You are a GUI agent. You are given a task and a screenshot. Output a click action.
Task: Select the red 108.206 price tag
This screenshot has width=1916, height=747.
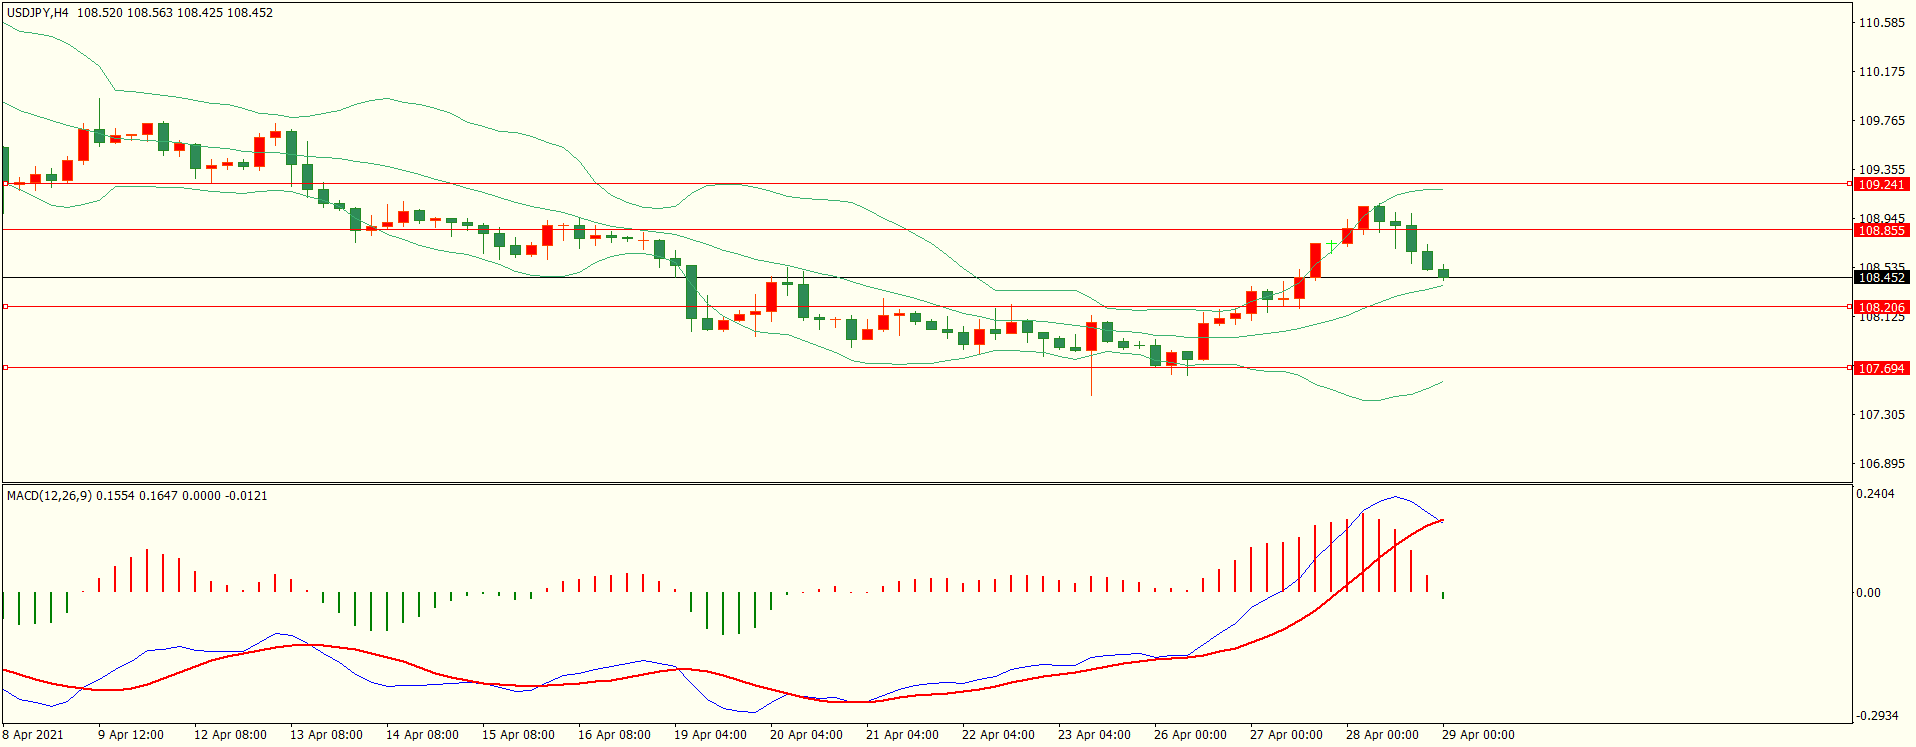point(1881,308)
